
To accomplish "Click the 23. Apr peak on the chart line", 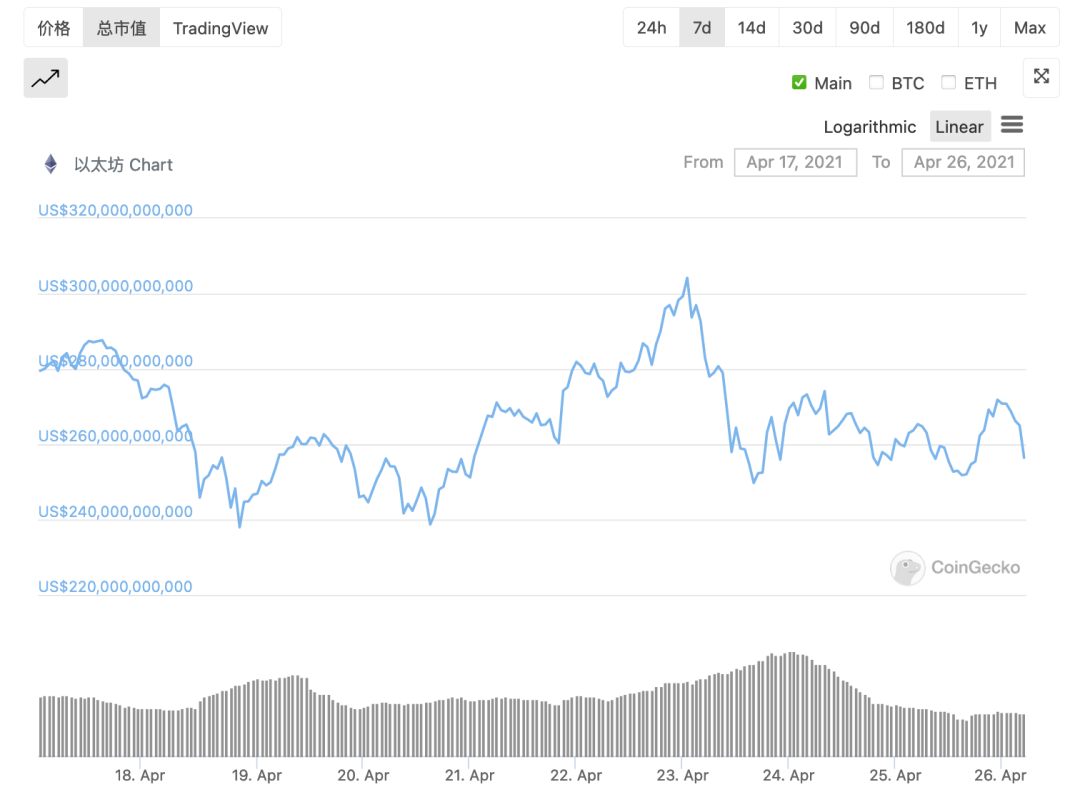I will pyautogui.click(x=687, y=279).
